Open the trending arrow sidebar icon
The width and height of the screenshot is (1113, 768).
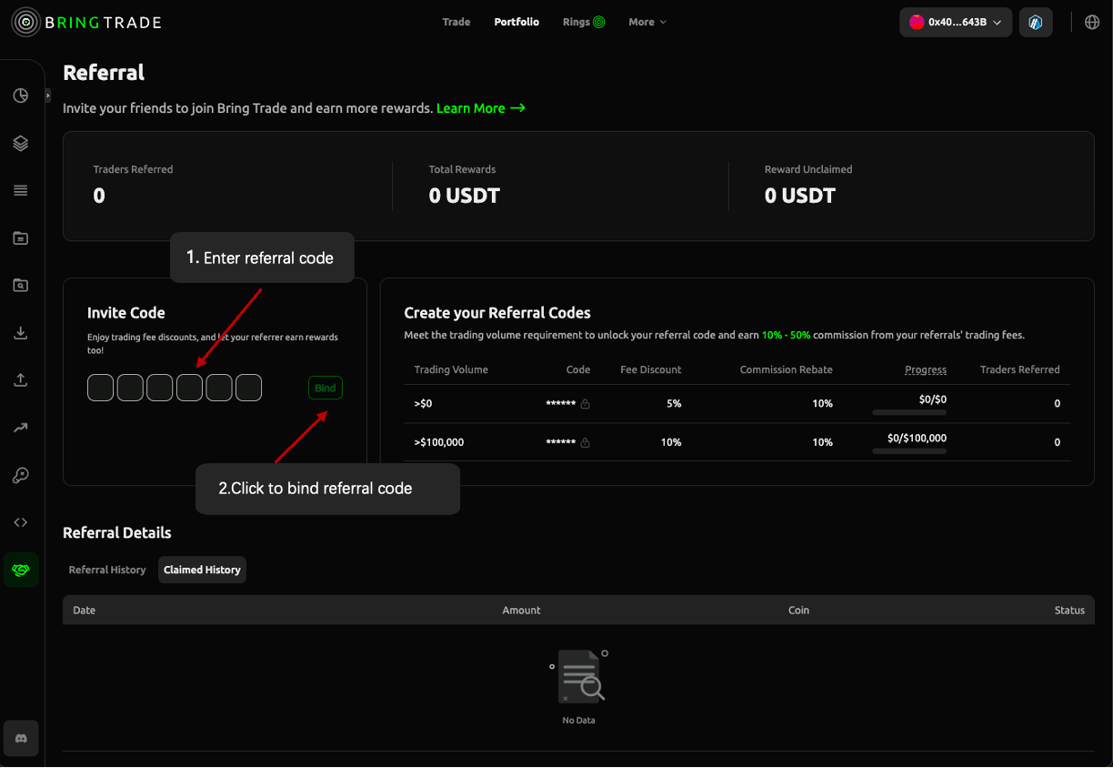click(21, 427)
